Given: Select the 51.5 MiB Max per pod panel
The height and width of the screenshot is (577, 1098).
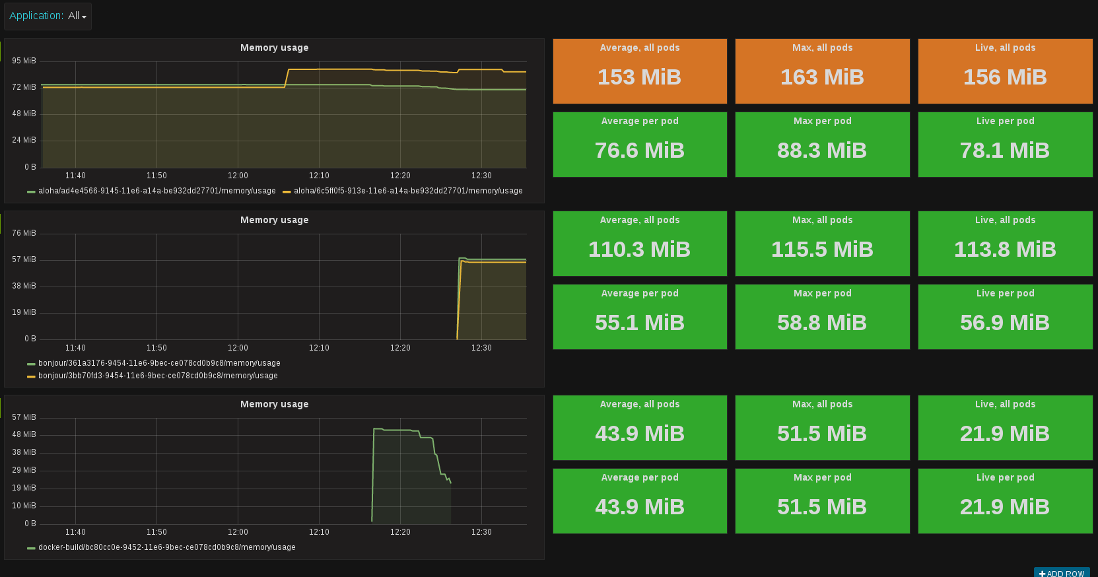Looking at the screenshot, I should pyautogui.click(x=823, y=501).
